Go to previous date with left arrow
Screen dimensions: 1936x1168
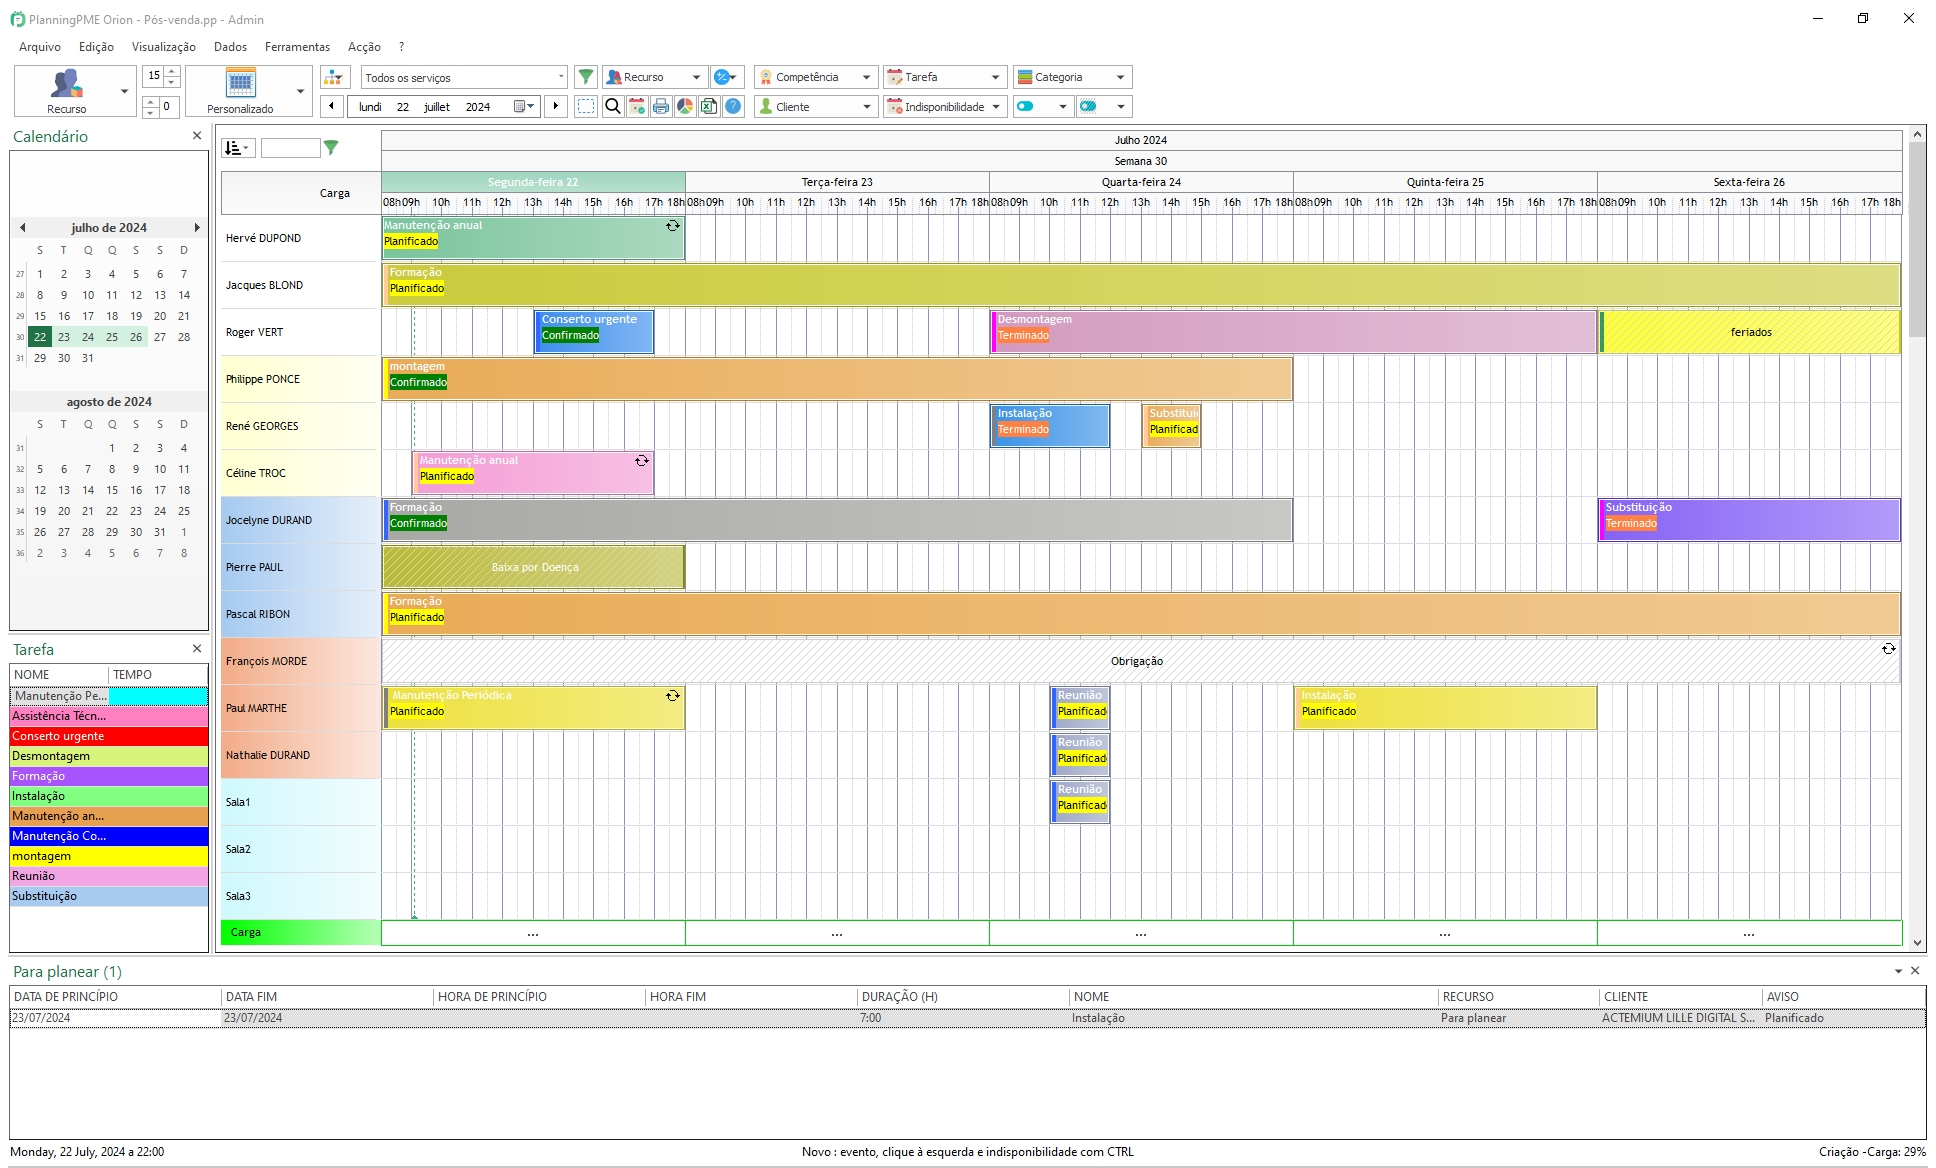[332, 106]
